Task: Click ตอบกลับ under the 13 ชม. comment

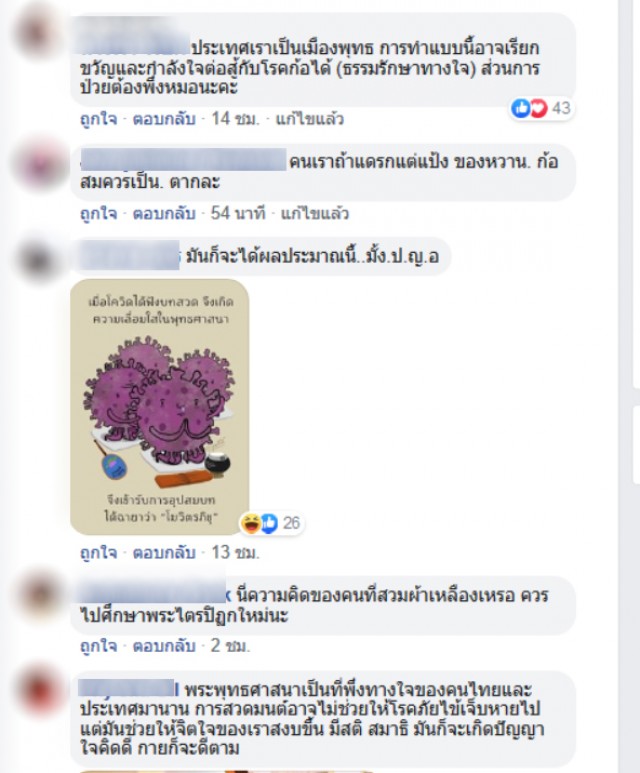Action: click(x=164, y=553)
